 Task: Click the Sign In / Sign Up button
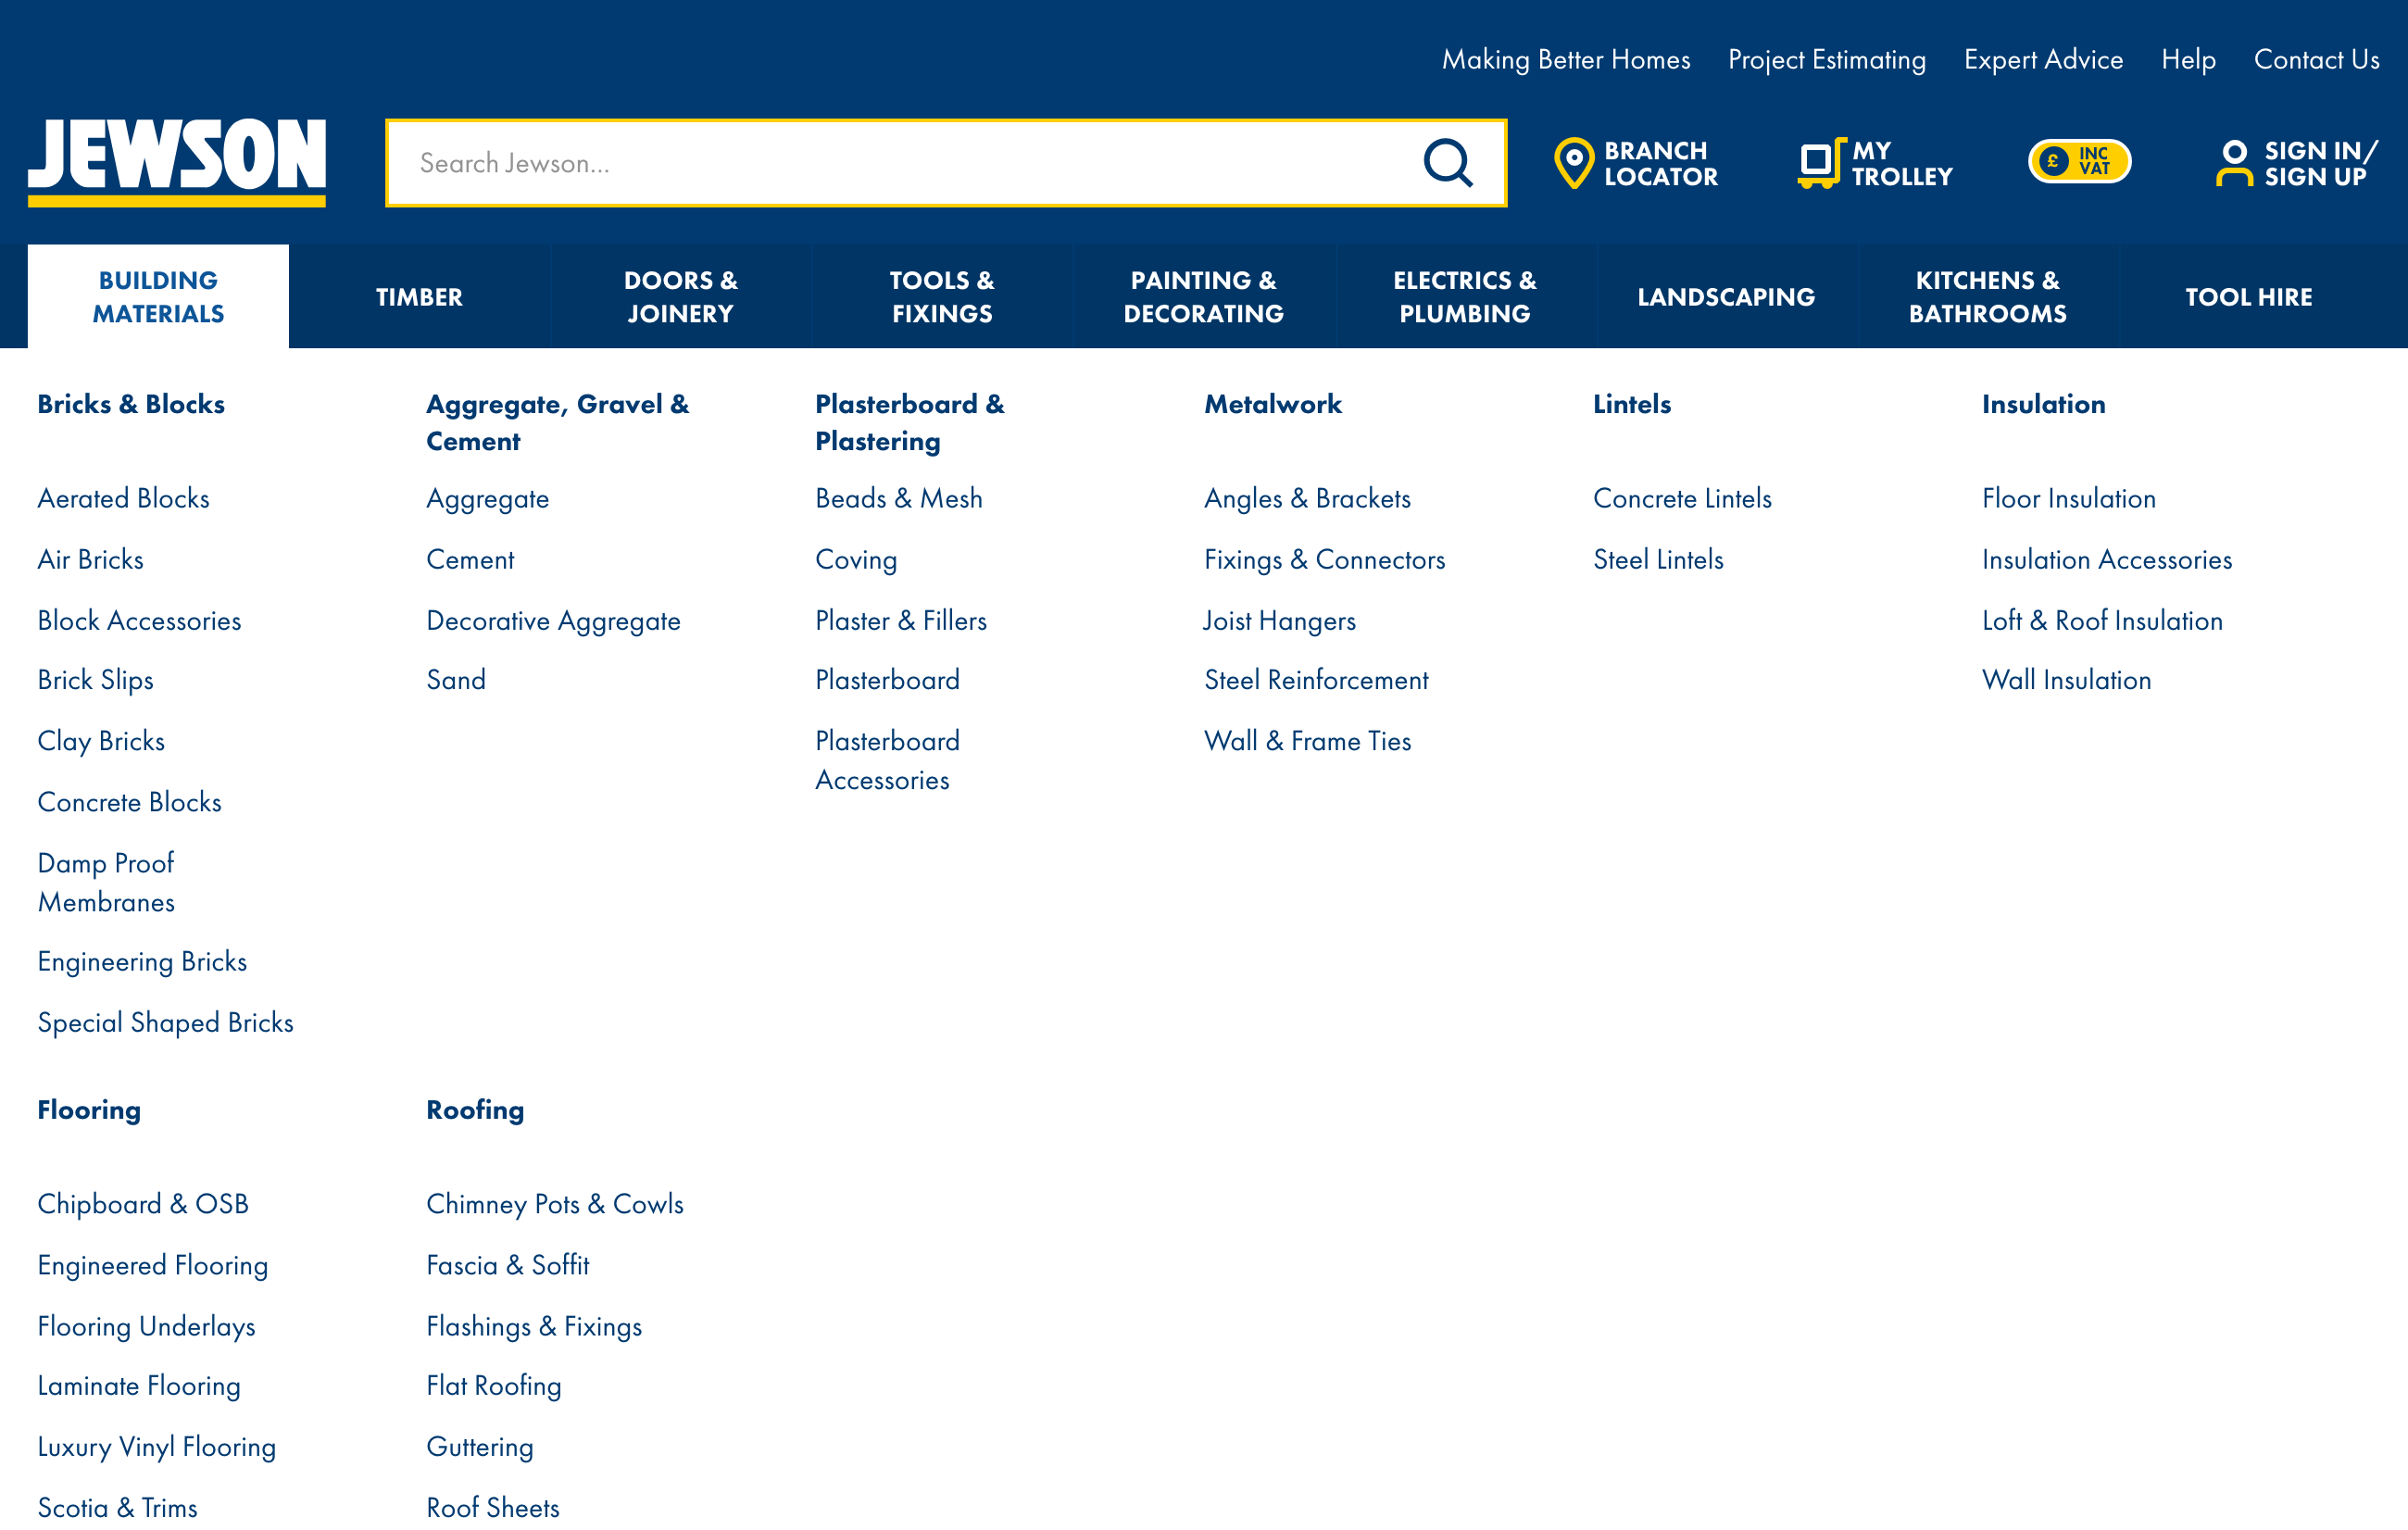pos(2294,161)
